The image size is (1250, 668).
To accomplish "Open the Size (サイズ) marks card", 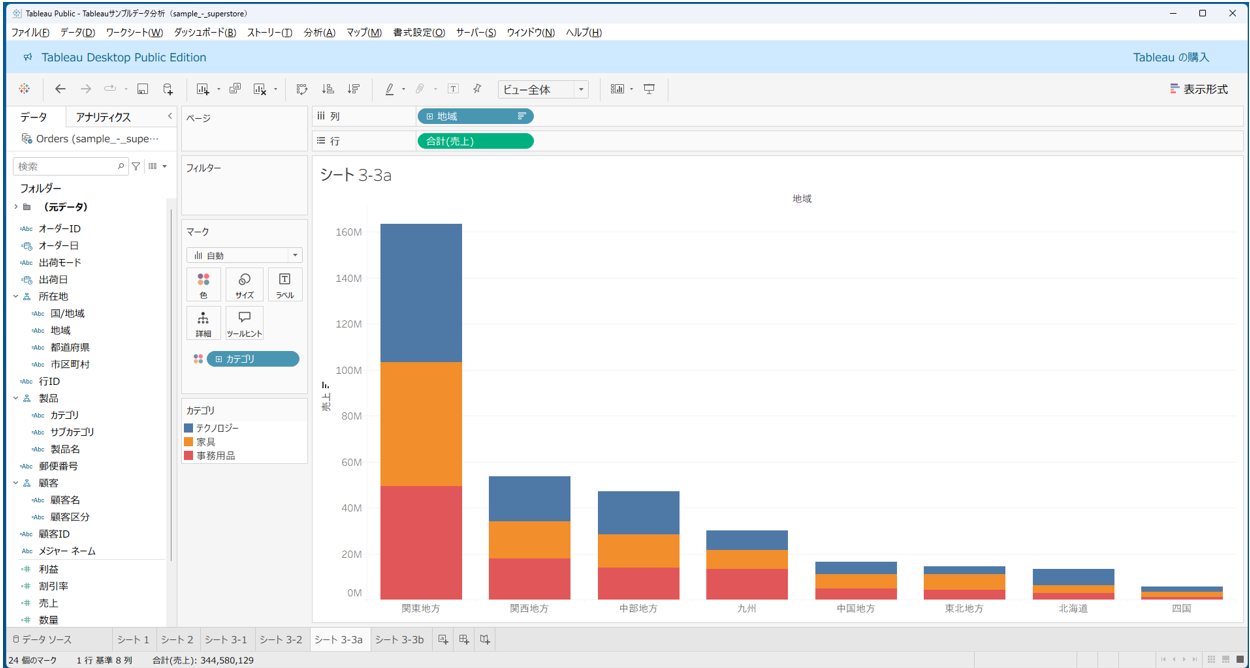I will (x=244, y=285).
